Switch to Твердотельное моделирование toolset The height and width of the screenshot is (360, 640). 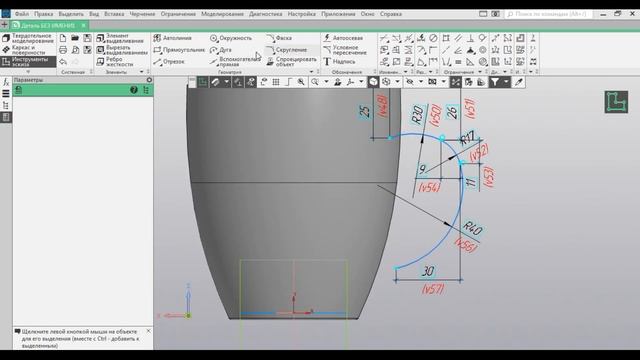[28, 38]
